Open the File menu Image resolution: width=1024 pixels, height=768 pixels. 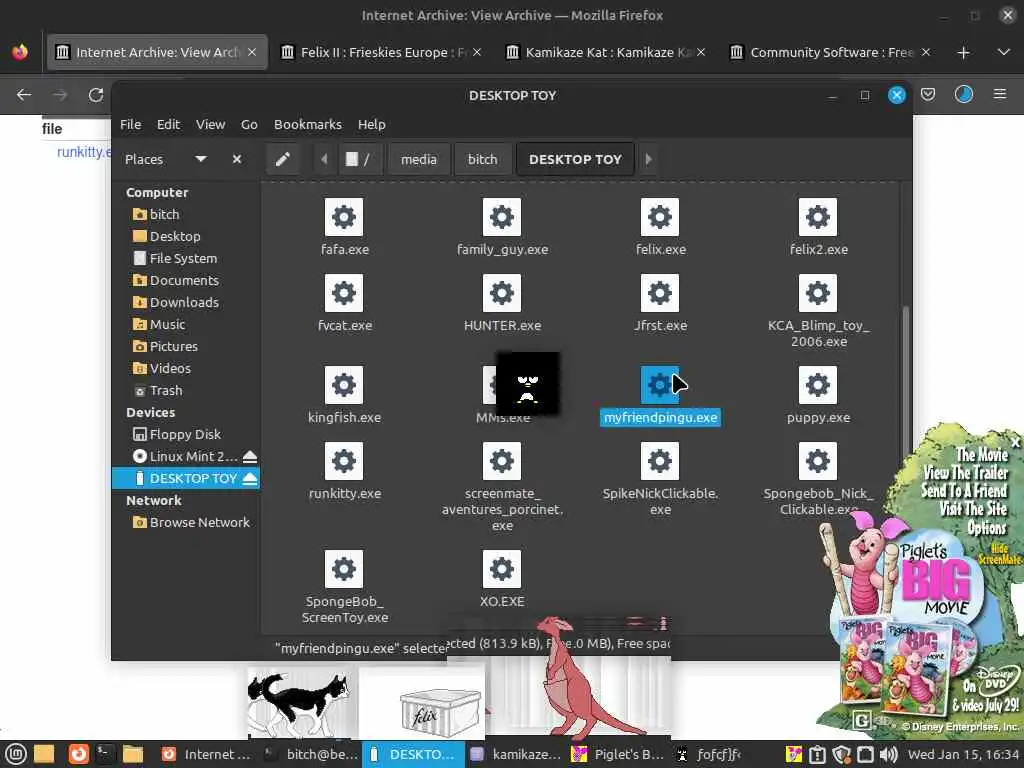click(131, 124)
